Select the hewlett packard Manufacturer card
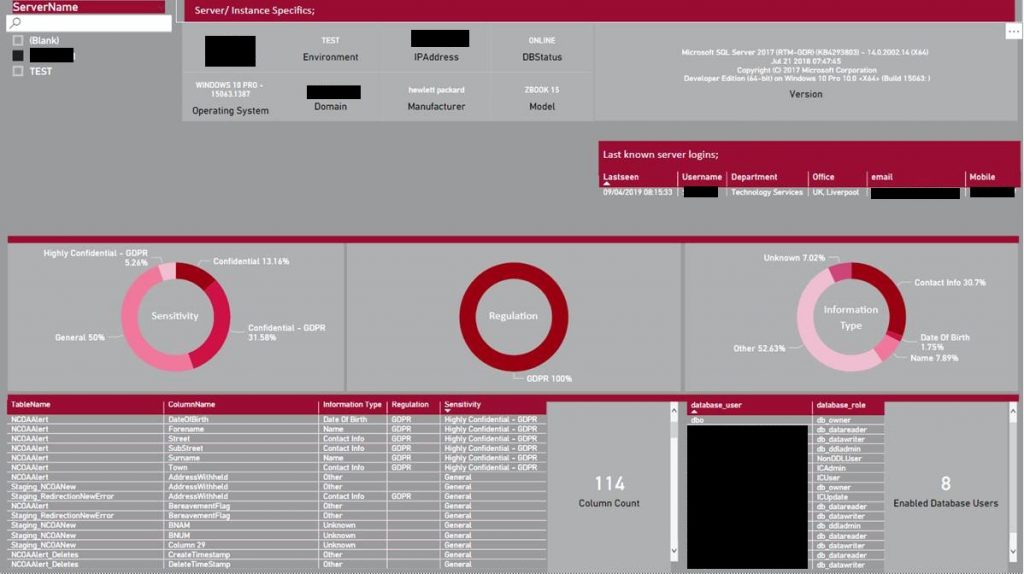Screen dimensions: 1024x574 [x=436, y=98]
